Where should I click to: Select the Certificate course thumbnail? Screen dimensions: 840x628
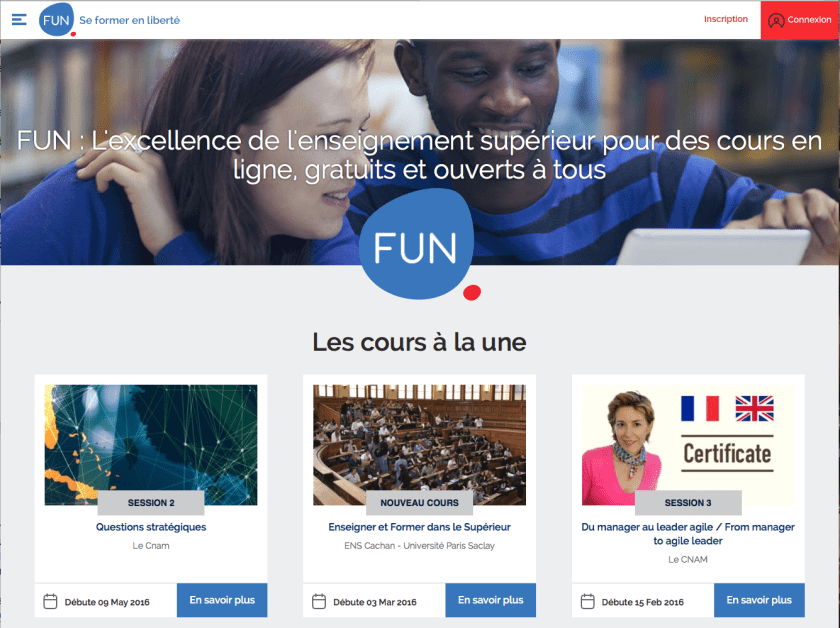688,445
